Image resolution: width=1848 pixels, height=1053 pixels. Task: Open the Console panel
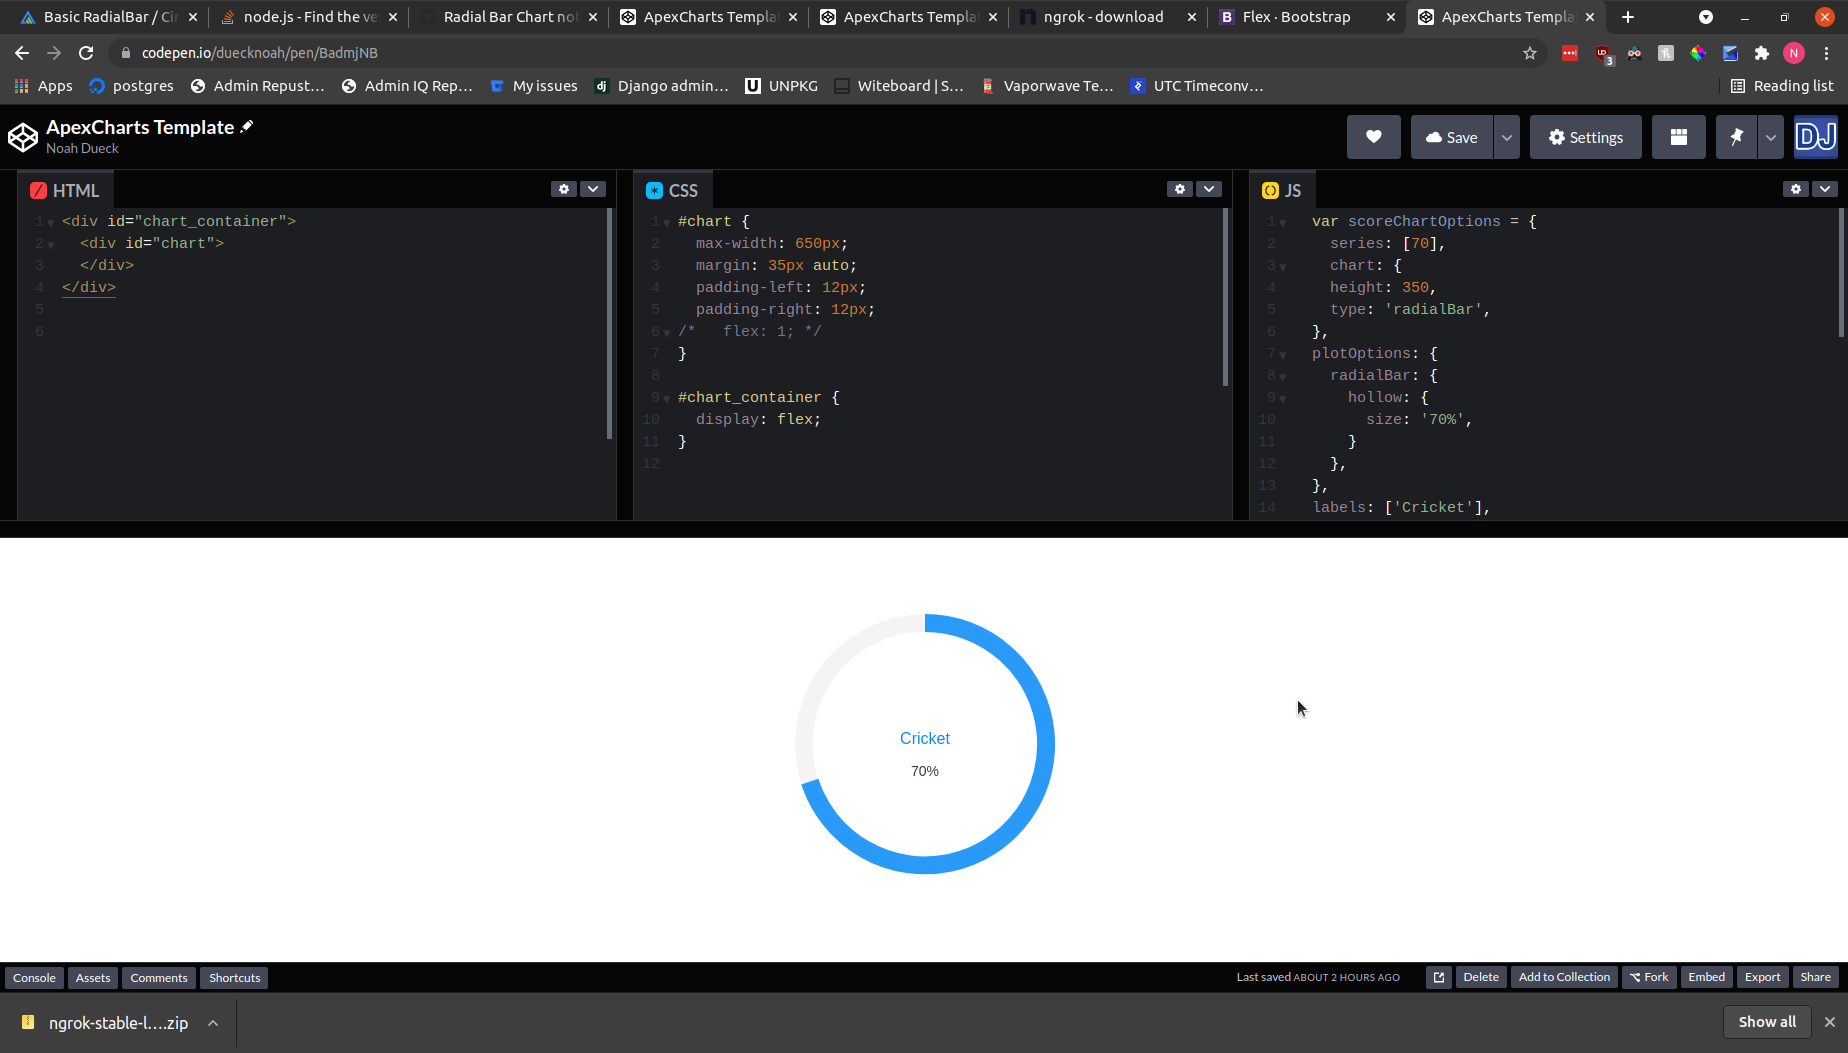coord(33,977)
